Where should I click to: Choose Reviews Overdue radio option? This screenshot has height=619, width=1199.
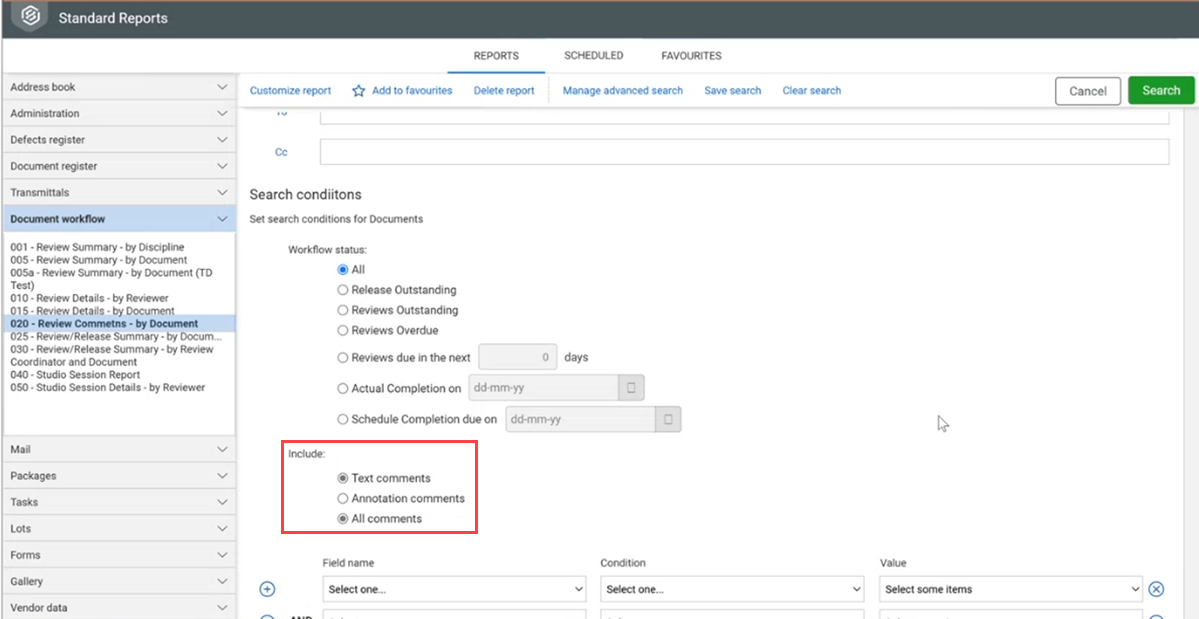[343, 331]
